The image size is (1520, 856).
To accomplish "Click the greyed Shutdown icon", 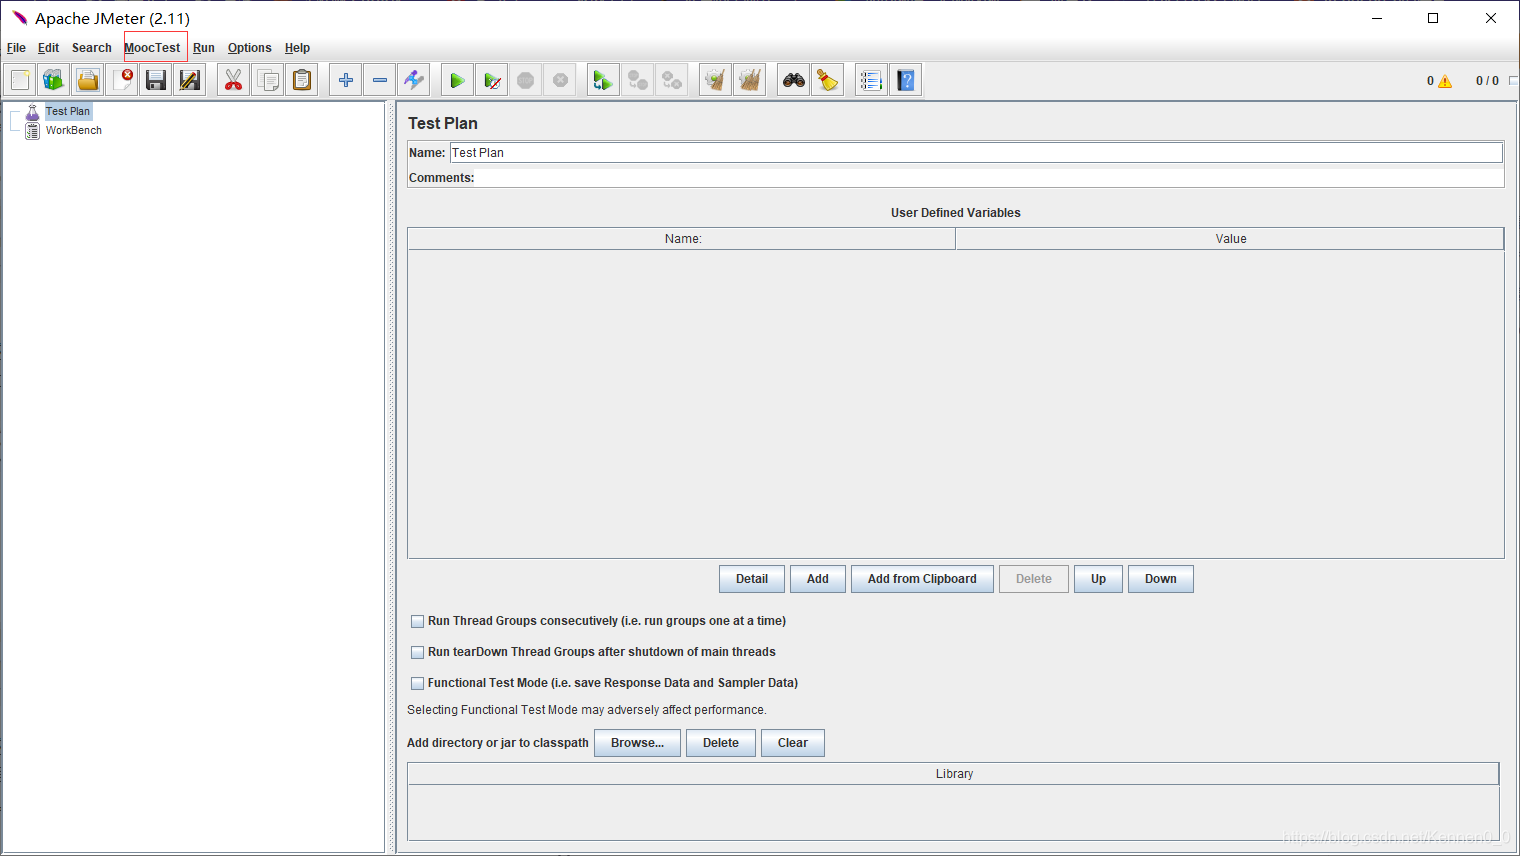I will click(560, 80).
